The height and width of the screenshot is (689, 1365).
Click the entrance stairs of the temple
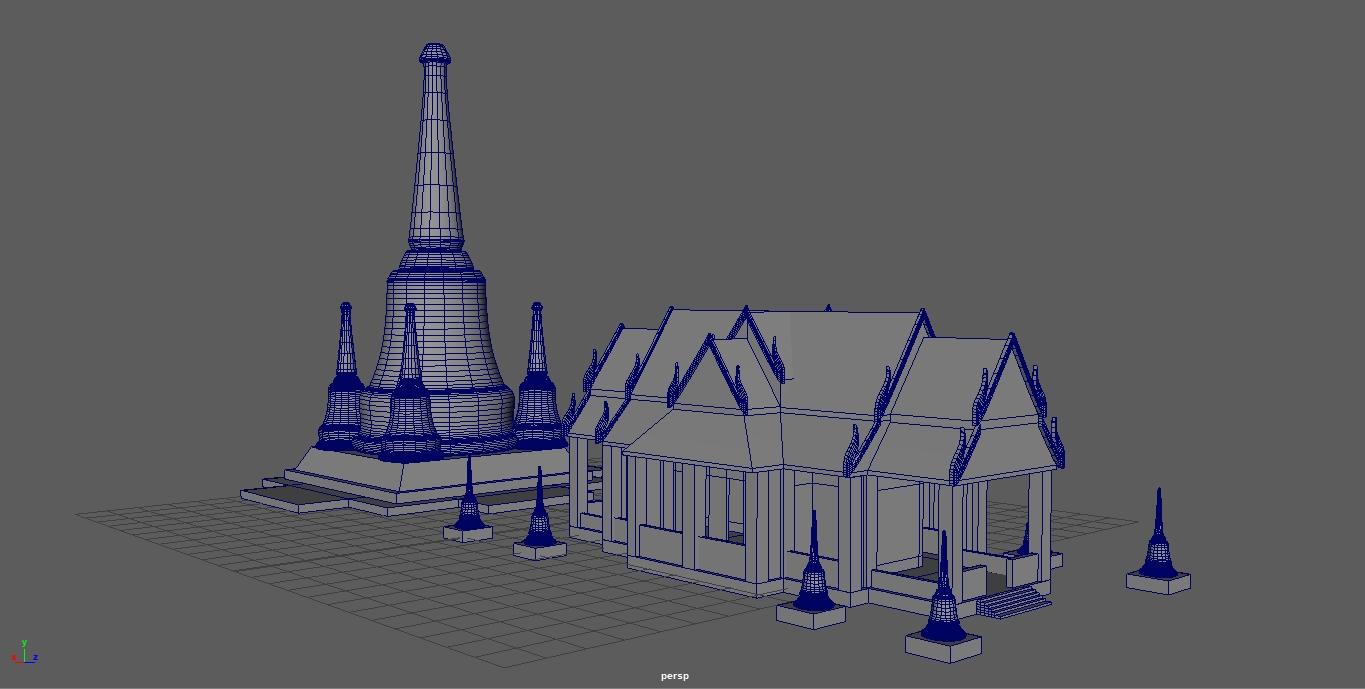[x=1012, y=602]
